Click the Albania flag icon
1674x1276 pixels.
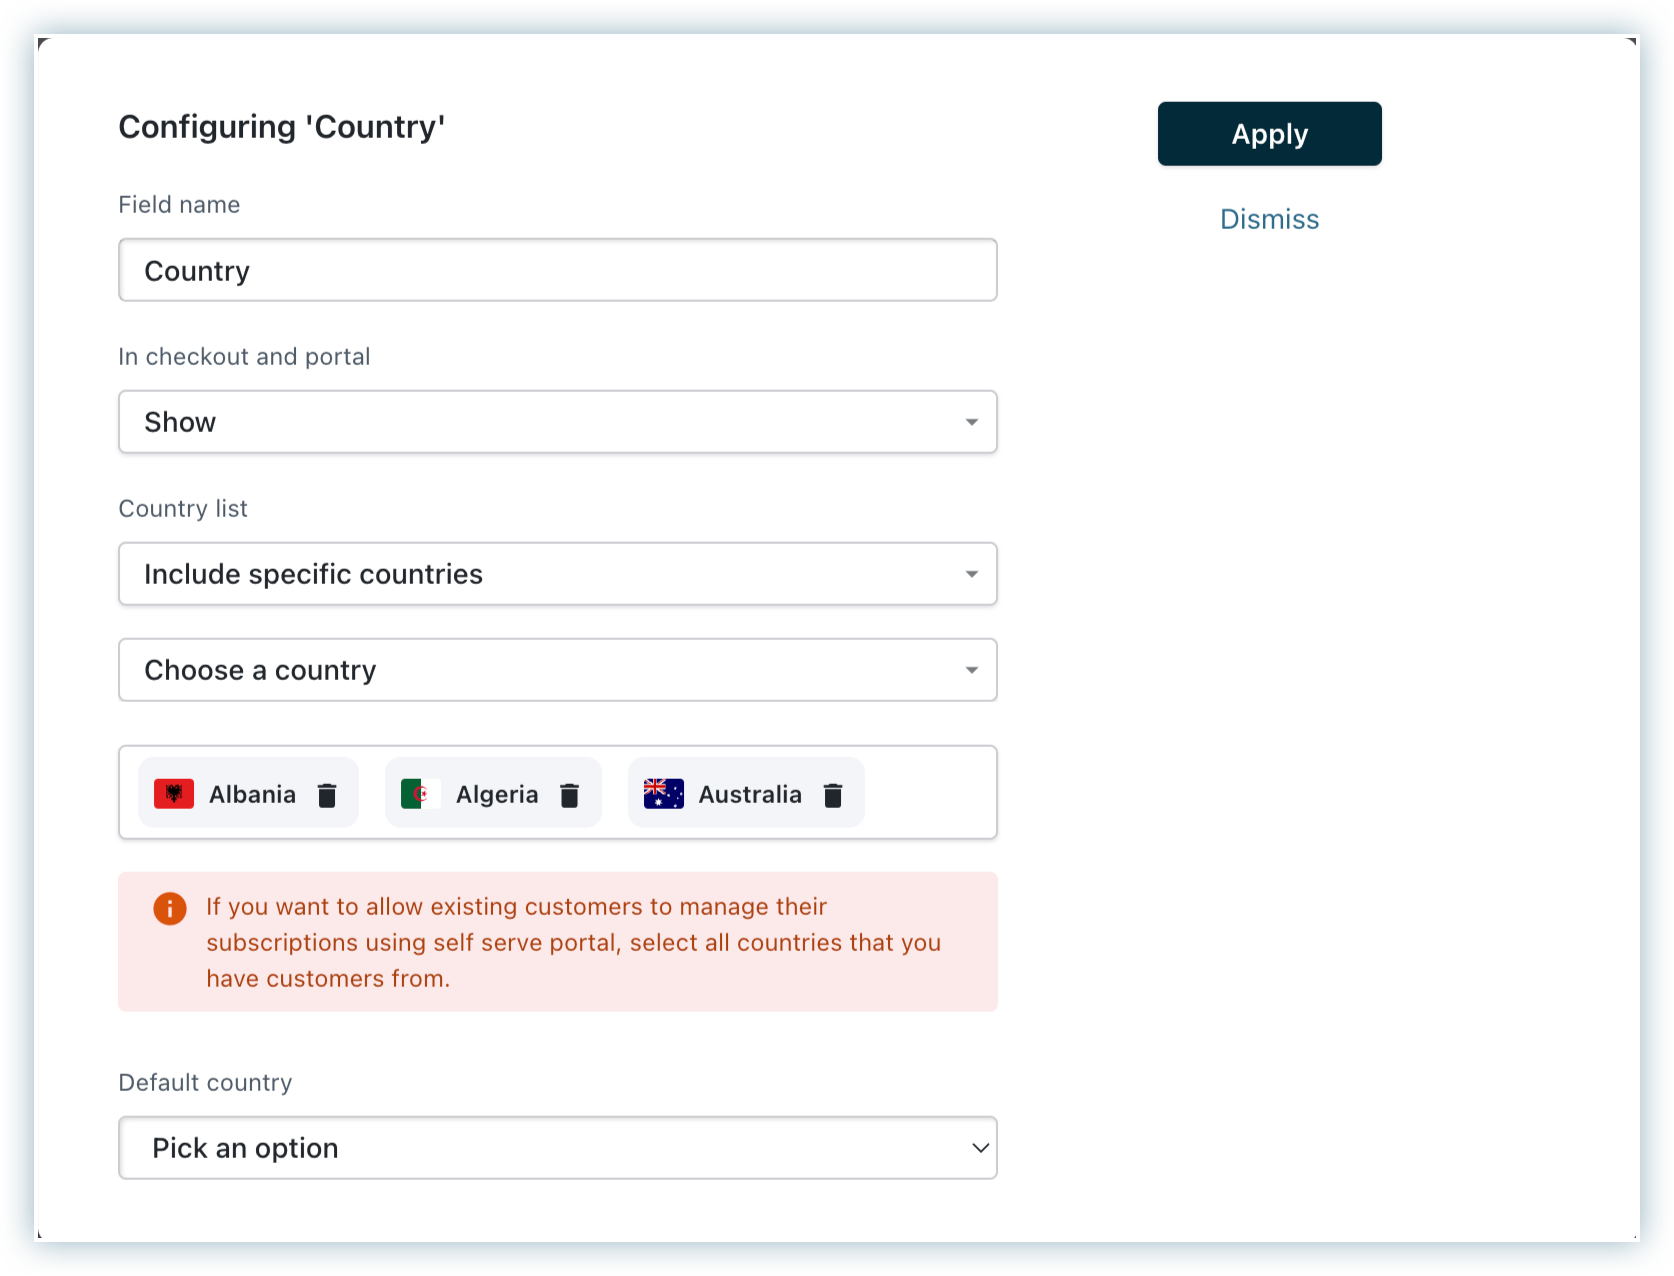174,794
